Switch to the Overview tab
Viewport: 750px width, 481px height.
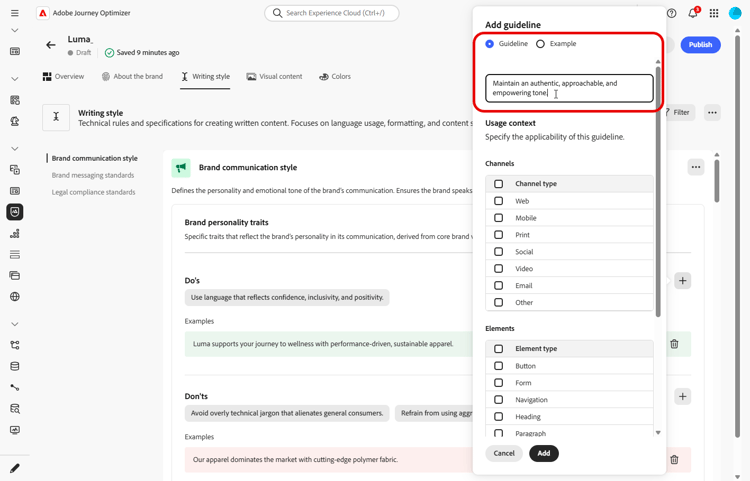point(63,77)
